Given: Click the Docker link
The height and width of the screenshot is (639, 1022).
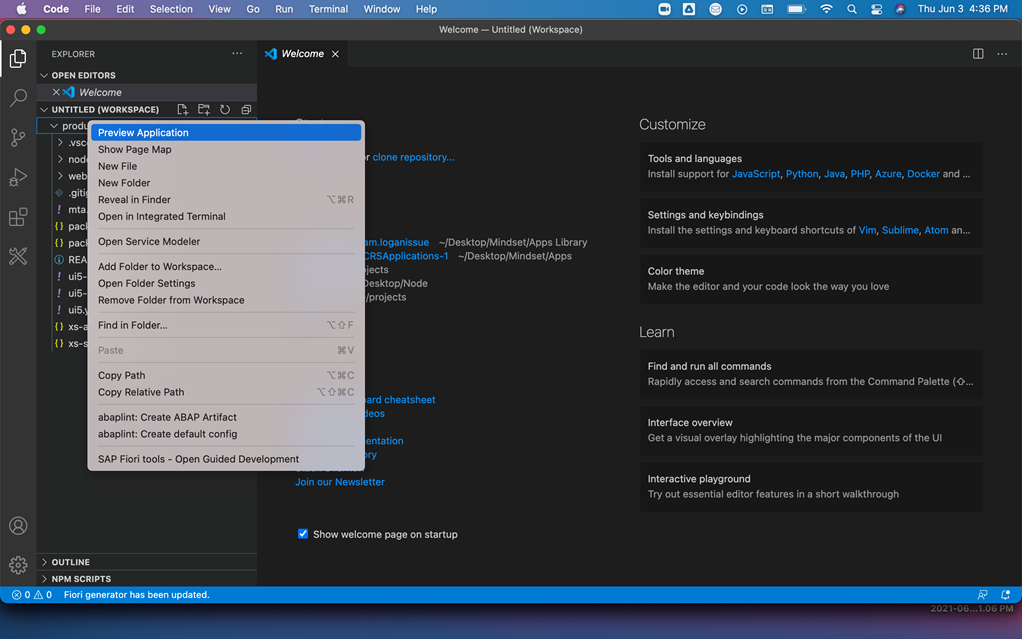Looking at the screenshot, I should pyautogui.click(x=923, y=174).
